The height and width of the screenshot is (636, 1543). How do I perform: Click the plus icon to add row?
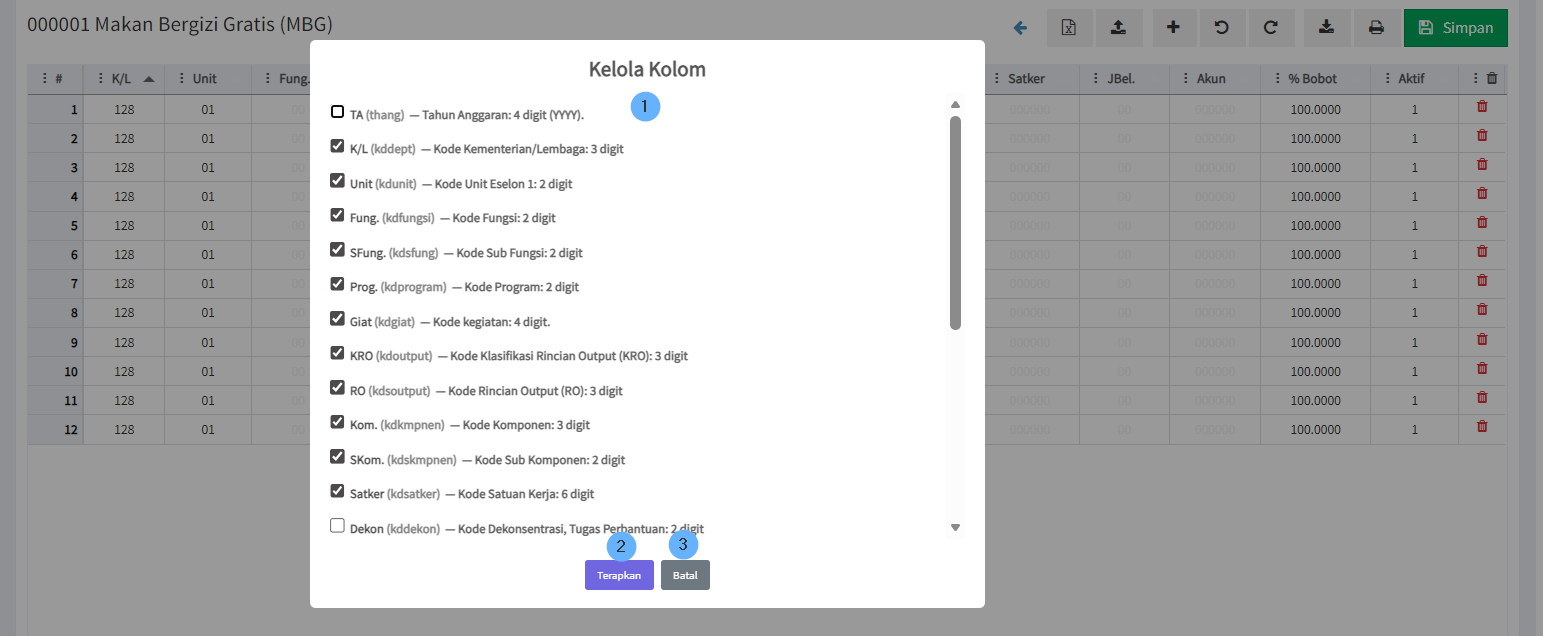point(1174,28)
